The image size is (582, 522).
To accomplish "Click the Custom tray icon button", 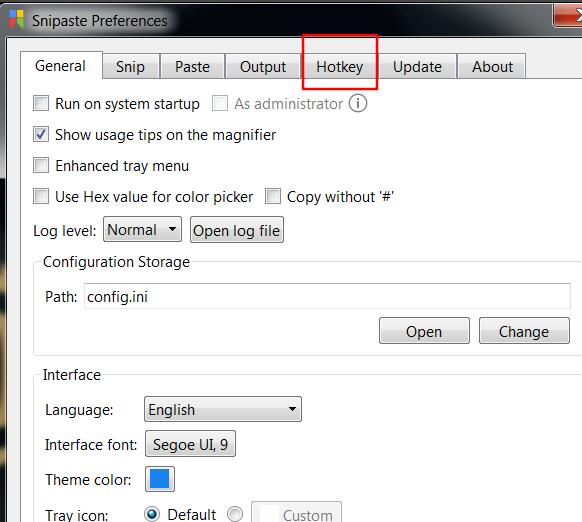I will pyautogui.click(x=297, y=512).
